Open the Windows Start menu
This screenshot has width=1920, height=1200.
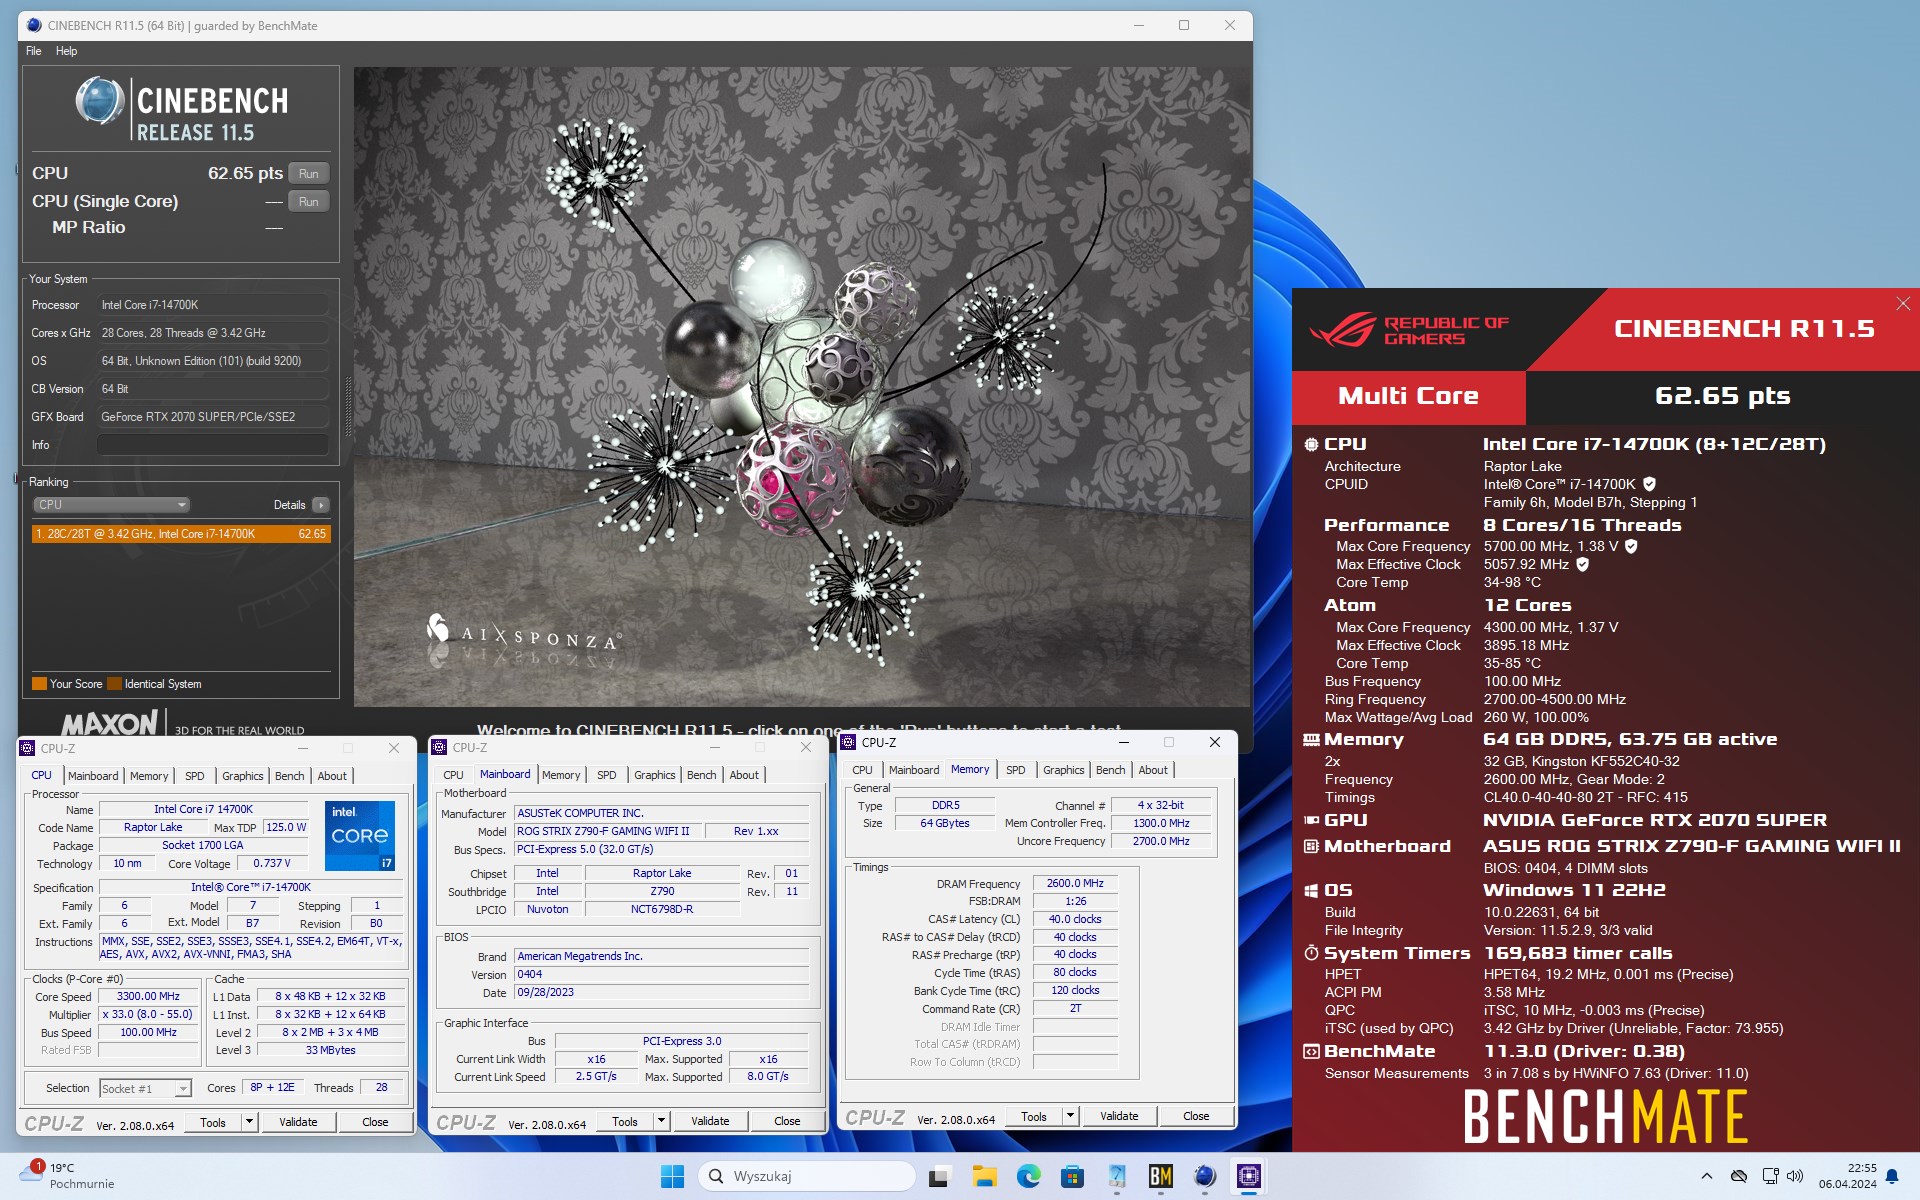point(672,1176)
